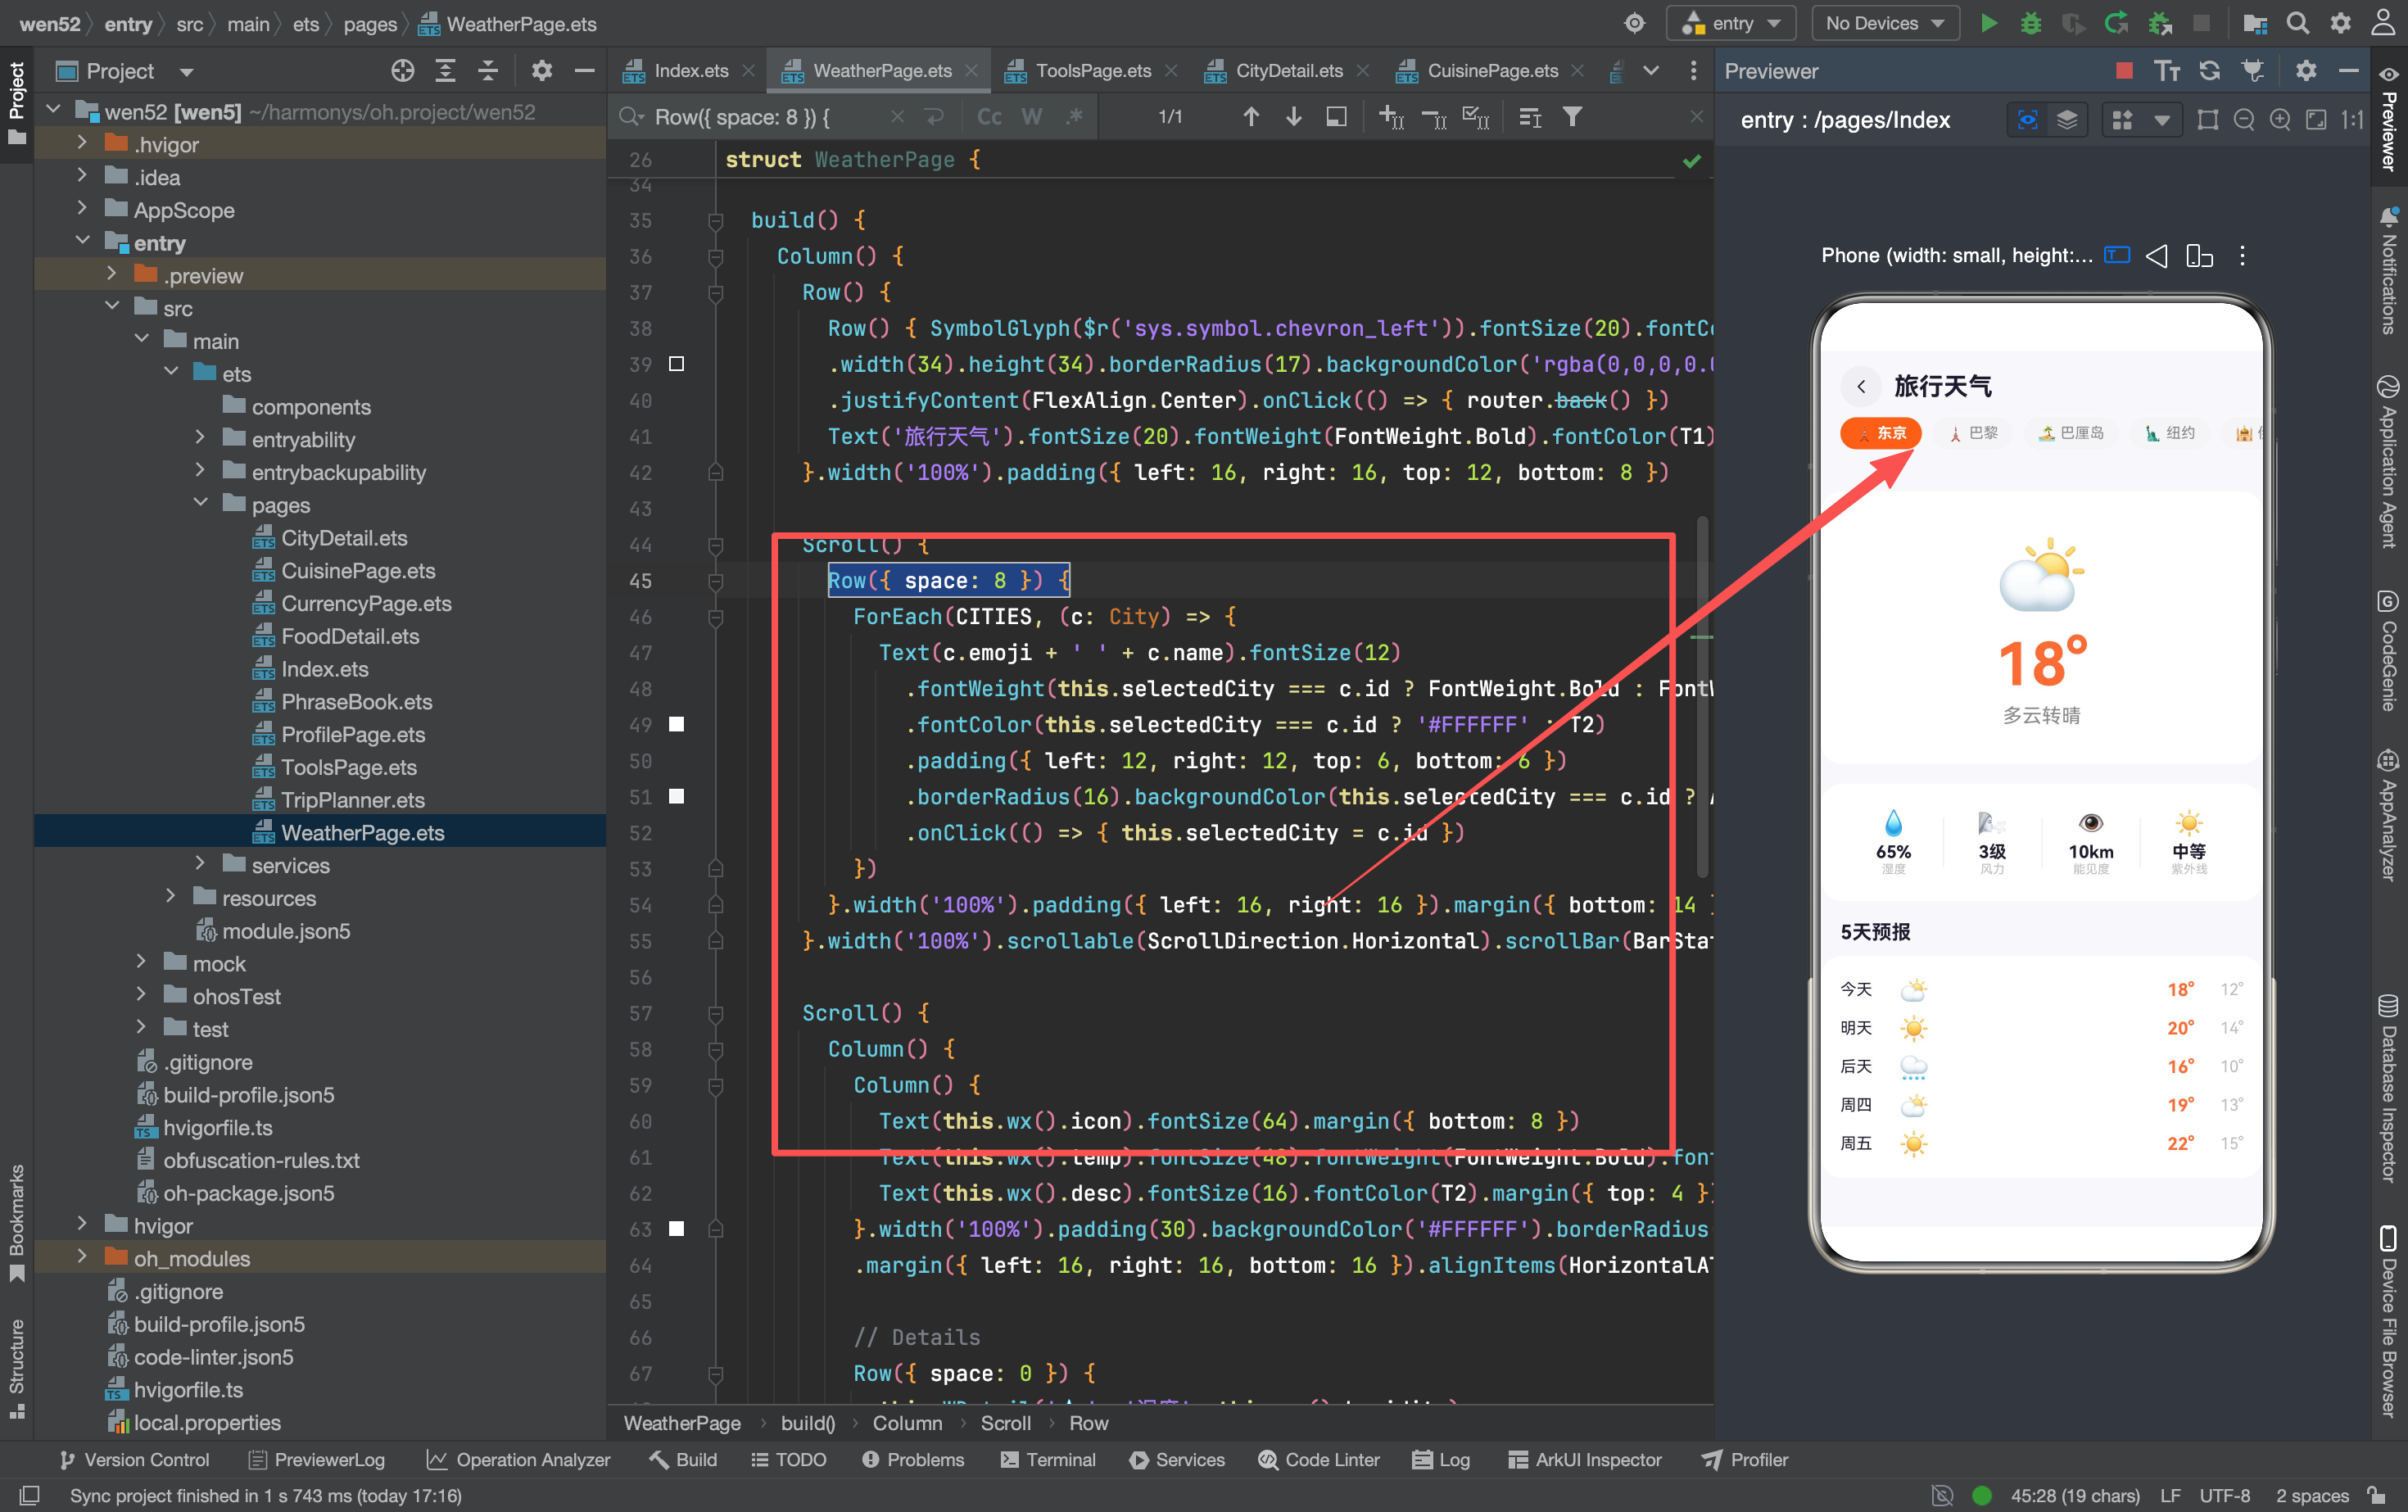Toggle whole words W search option
2408x1512 pixels.
click(x=1031, y=117)
